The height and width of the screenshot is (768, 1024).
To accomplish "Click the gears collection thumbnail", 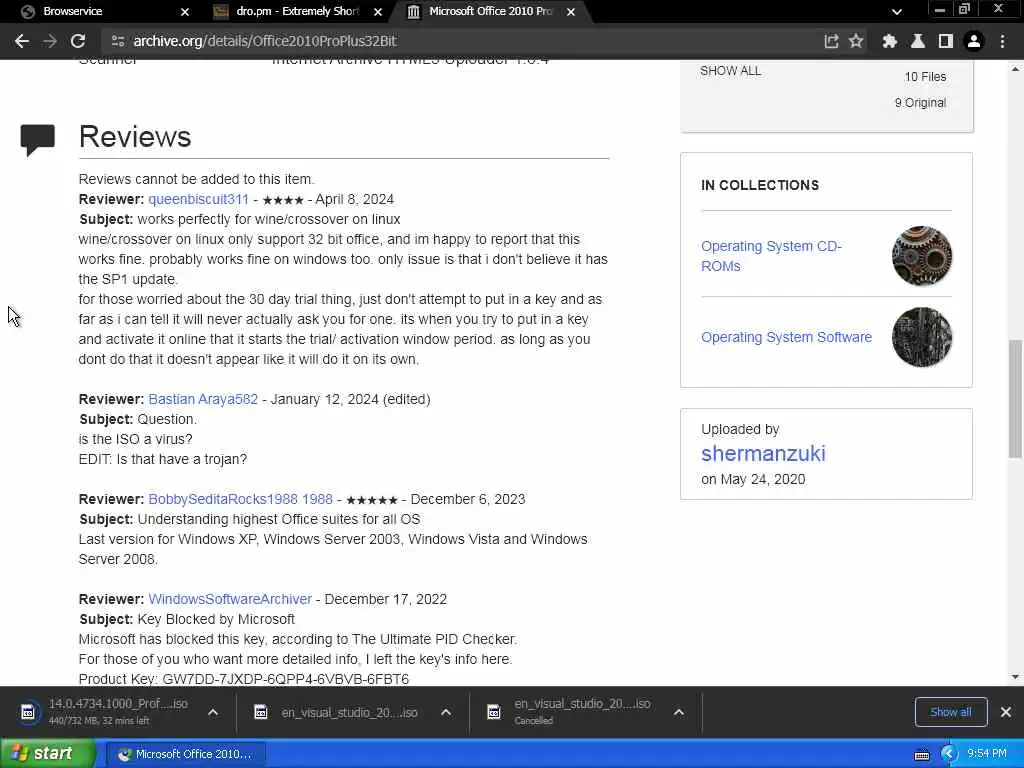I will 921,256.
